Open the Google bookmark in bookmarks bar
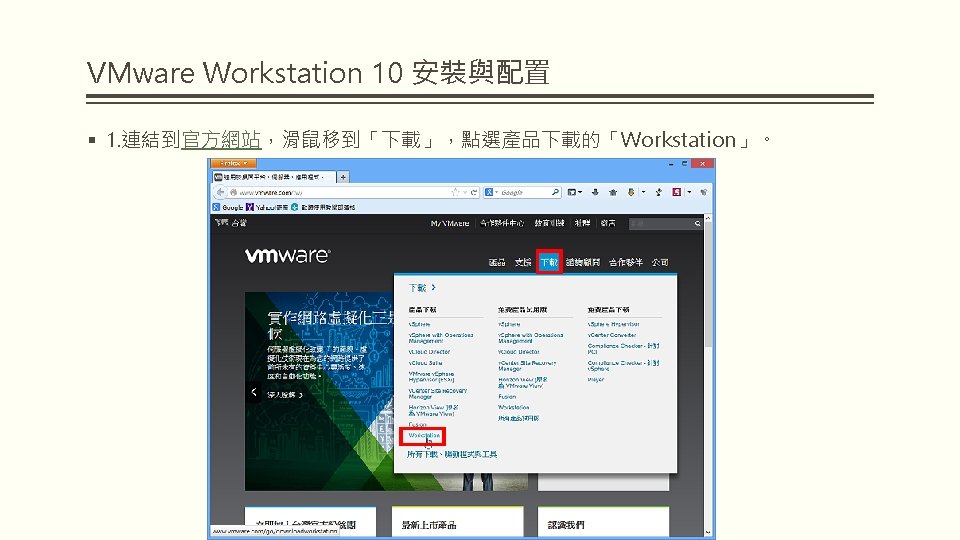Viewport: 960px width, 540px height. pos(228,208)
